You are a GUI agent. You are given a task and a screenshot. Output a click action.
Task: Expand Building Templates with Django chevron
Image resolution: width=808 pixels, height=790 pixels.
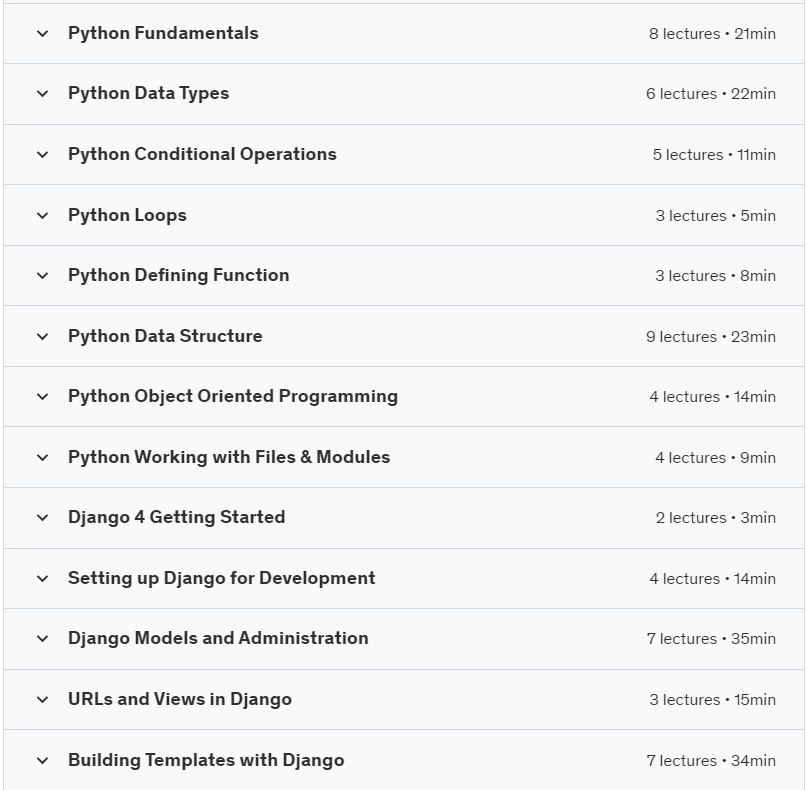click(x=43, y=761)
